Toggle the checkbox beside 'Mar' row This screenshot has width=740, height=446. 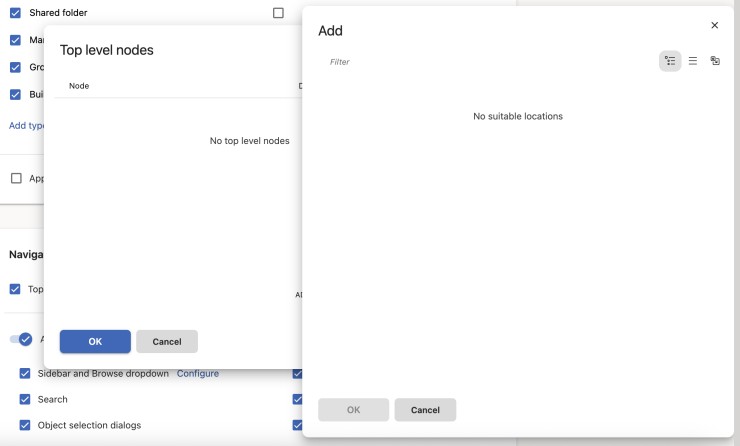[x=15, y=40]
